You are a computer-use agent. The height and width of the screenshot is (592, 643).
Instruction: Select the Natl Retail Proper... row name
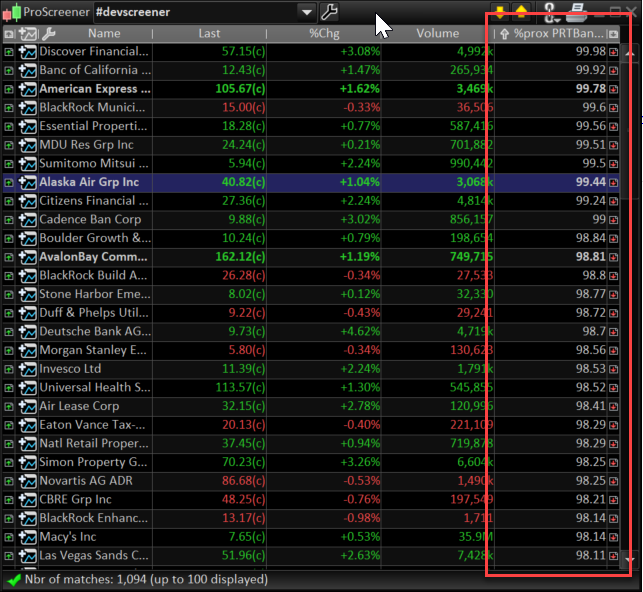point(94,443)
